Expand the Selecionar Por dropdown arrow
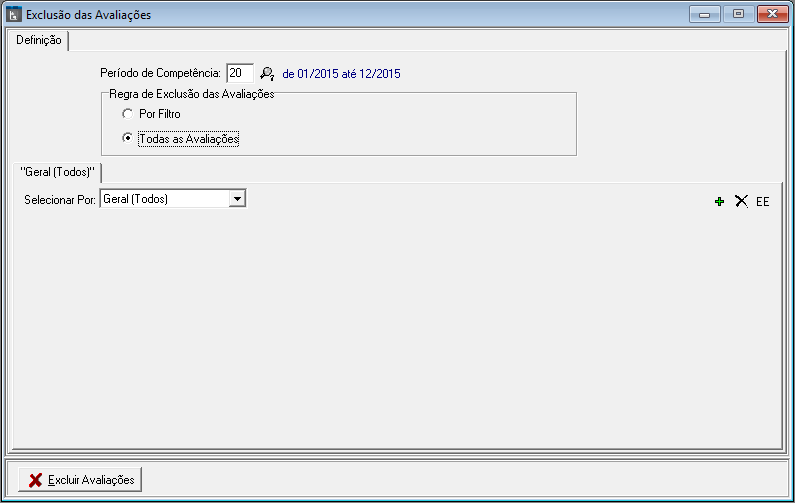 (x=237, y=199)
